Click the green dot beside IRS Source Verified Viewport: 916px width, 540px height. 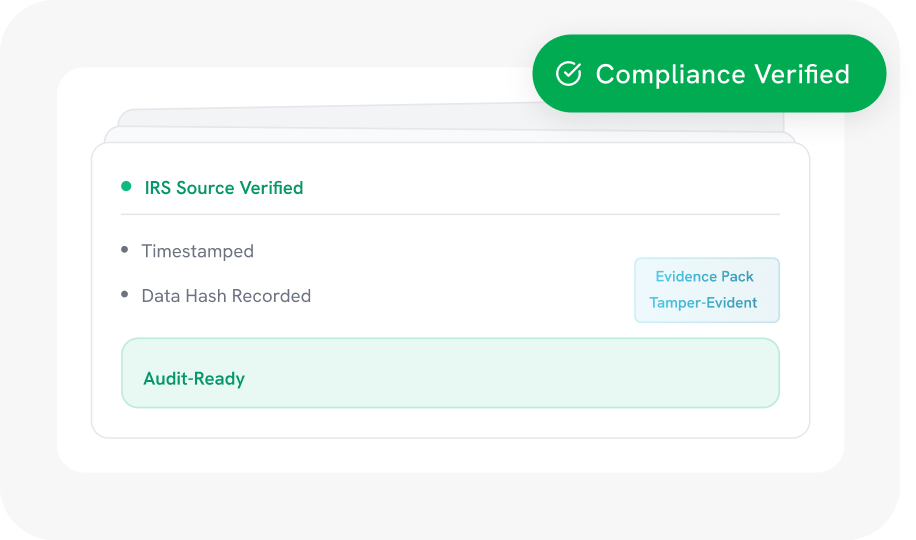126,187
